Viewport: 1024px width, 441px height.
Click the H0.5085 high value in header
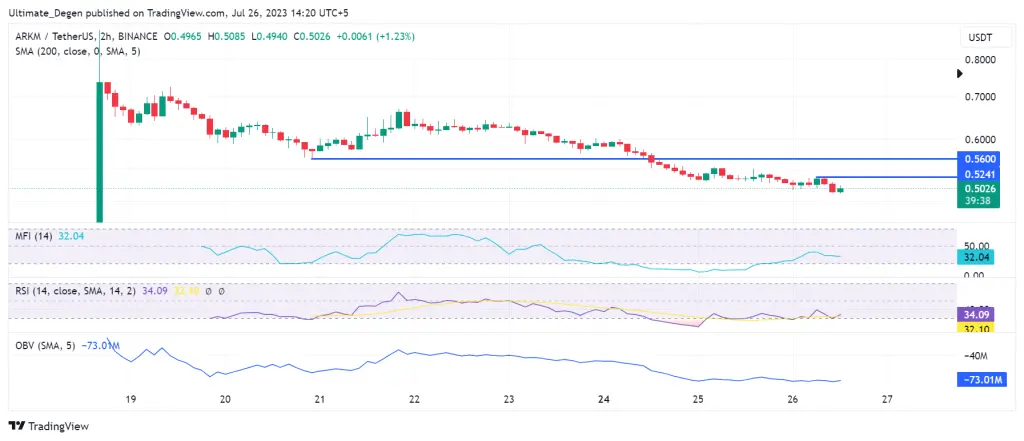pos(227,37)
